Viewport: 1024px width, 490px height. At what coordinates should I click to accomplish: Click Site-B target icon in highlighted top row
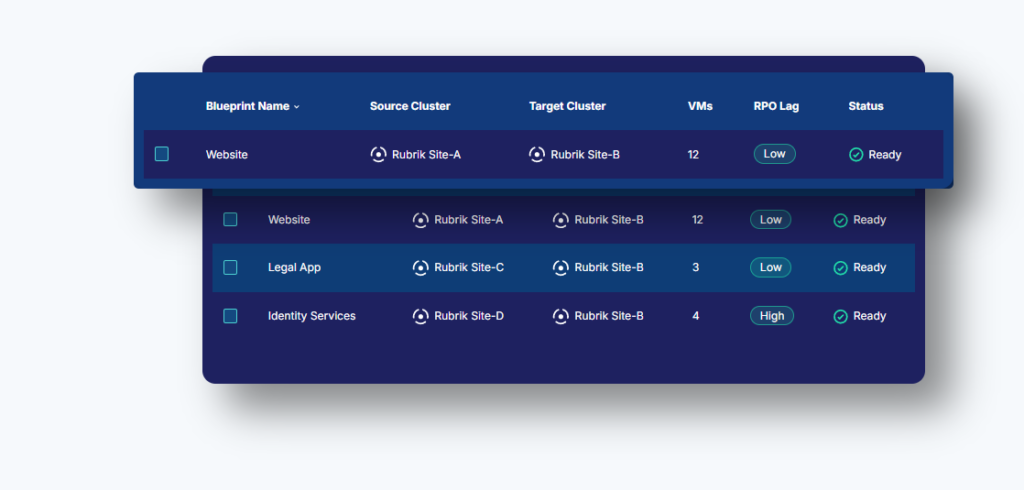pyautogui.click(x=537, y=155)
